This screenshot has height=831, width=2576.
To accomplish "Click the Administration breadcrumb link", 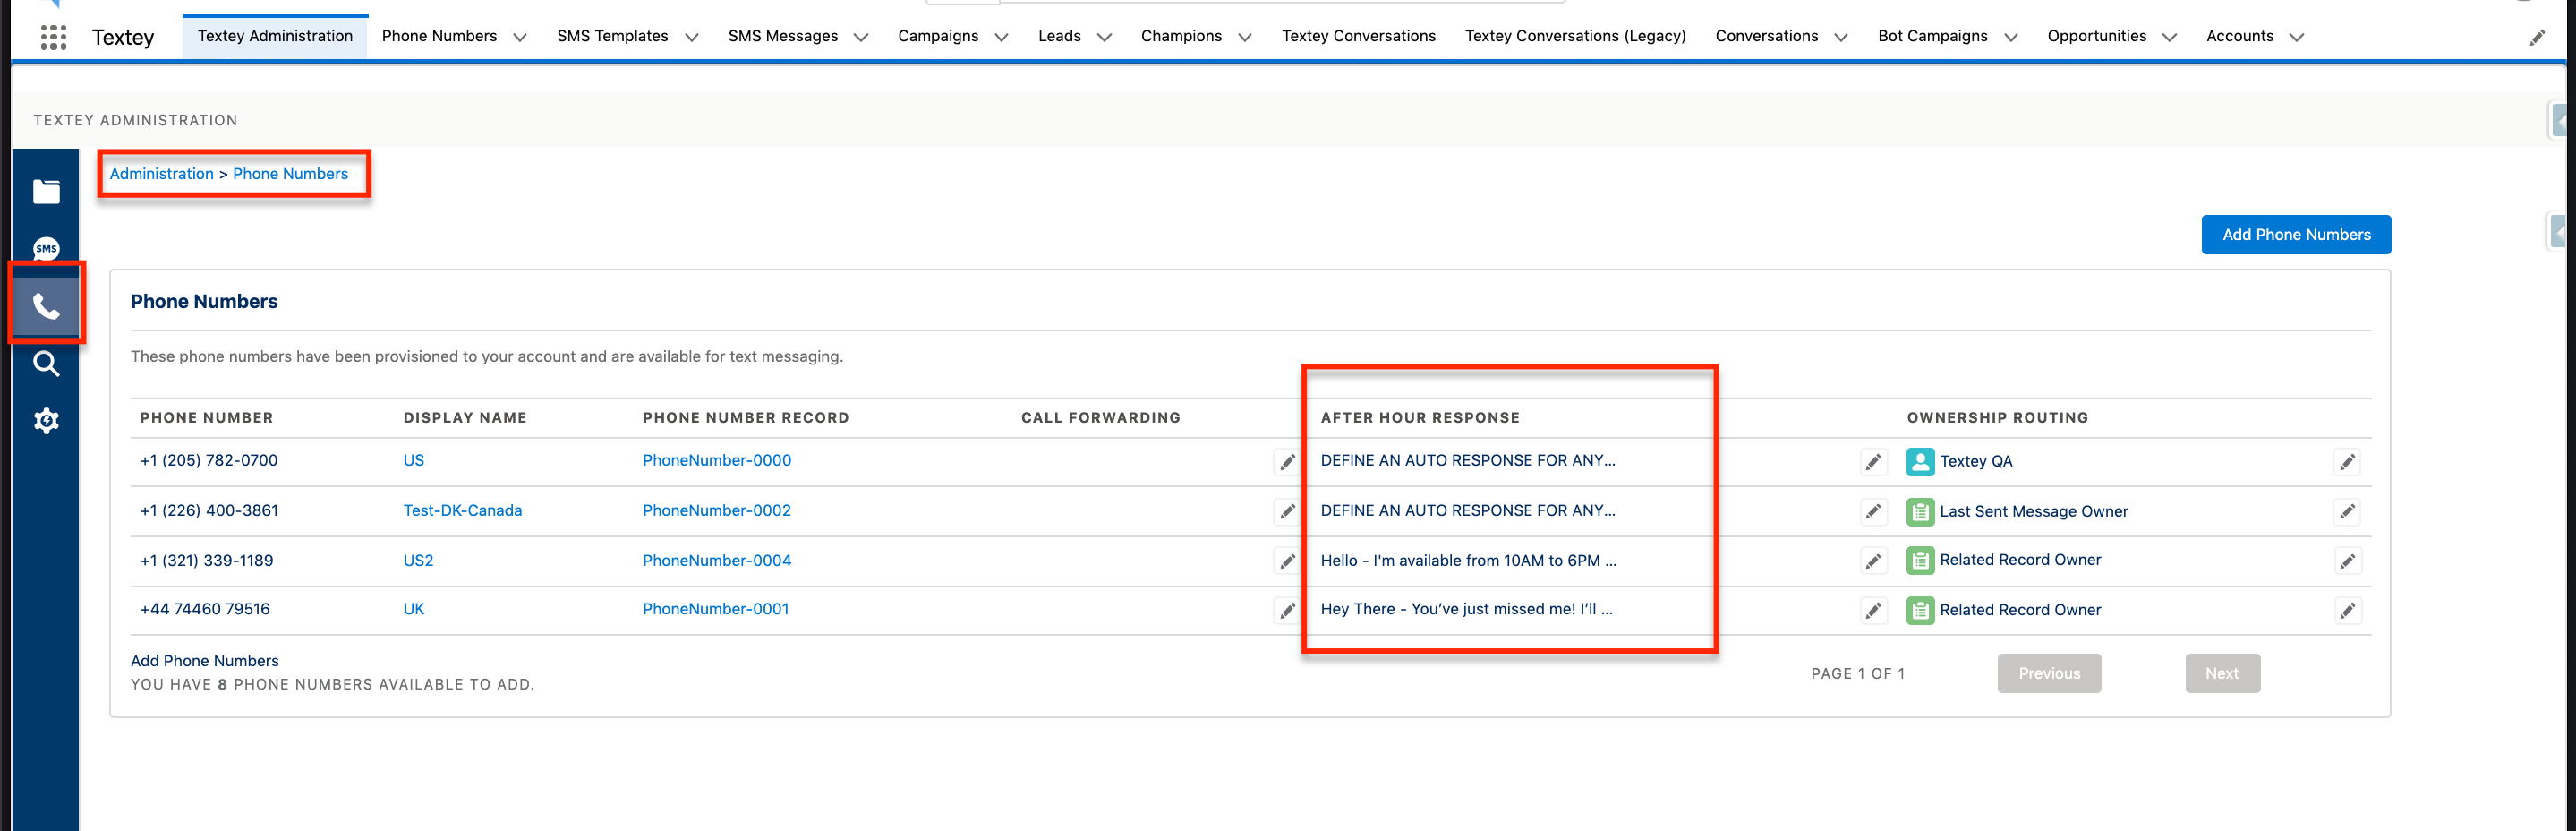I will click(161, 174).
